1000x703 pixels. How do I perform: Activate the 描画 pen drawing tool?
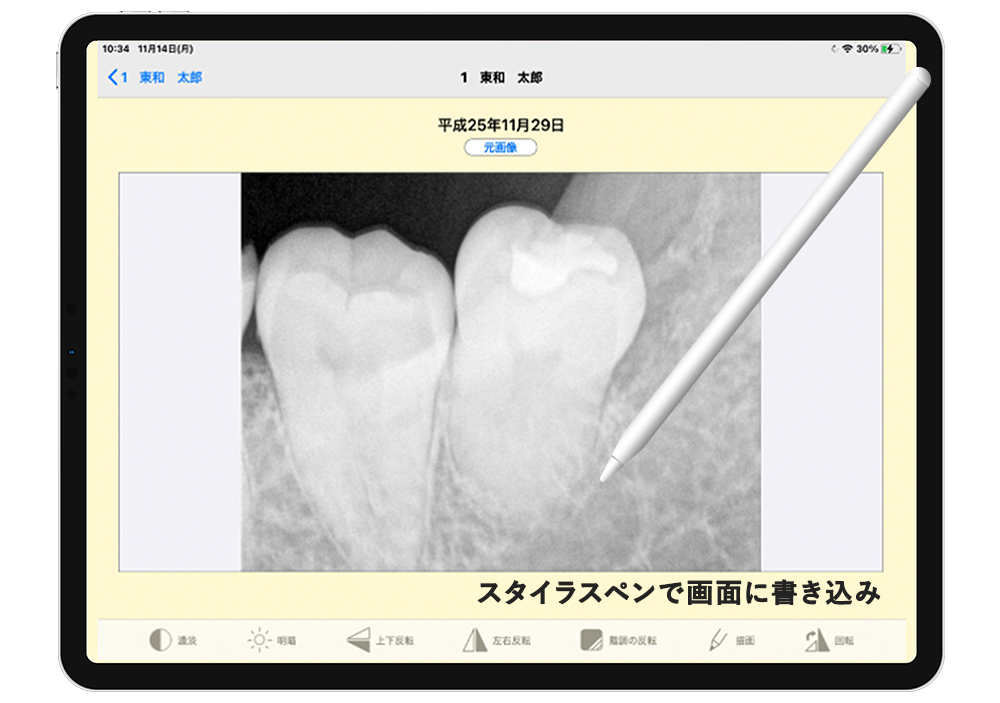[717, 640]
